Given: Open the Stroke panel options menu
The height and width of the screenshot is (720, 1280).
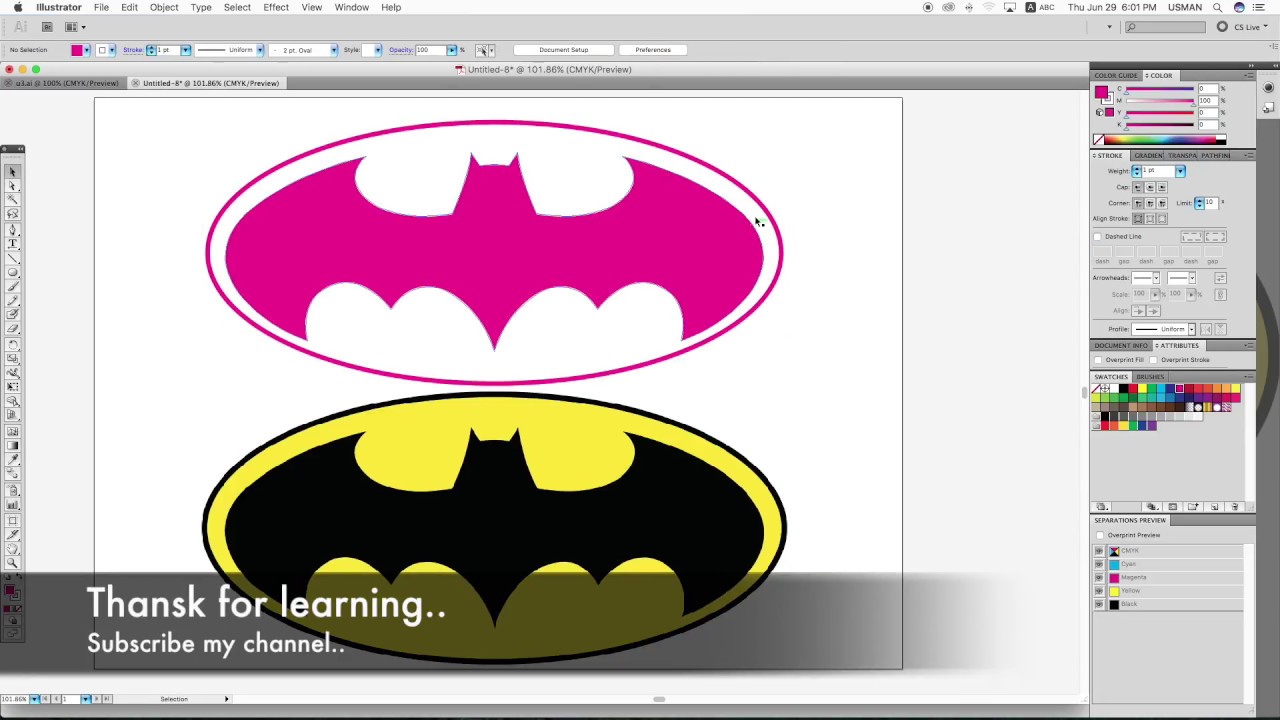Looking at the screenshot, I should pyautogui.click(x=1249, y=156).
